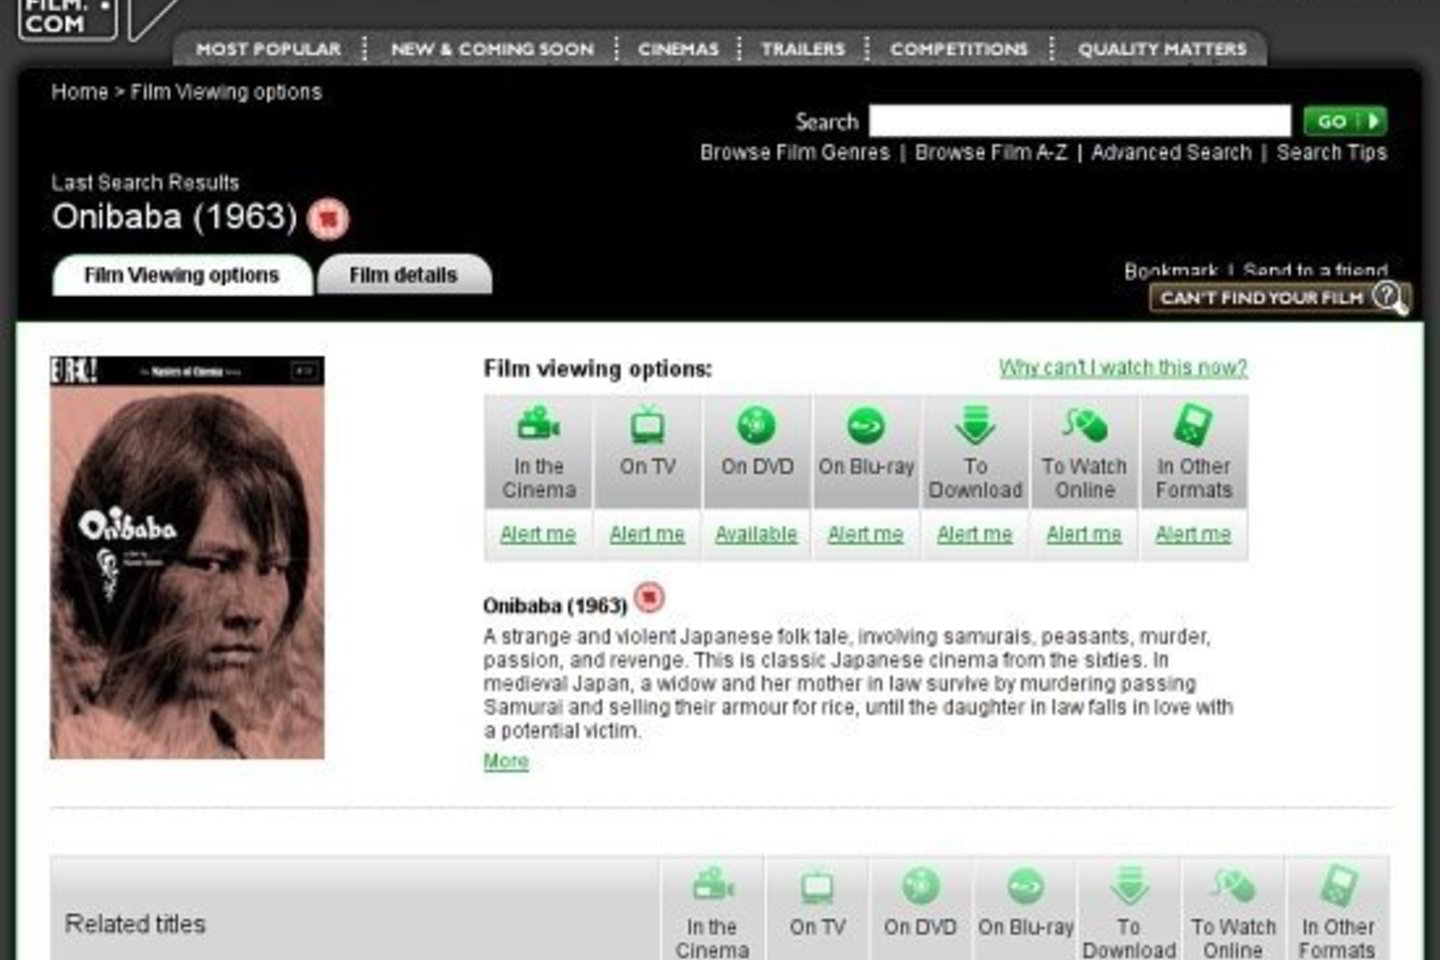This screenshot has height=960, width=1440.
Task: Click the Related titles On TV icon
Action: tap(817, 886)
